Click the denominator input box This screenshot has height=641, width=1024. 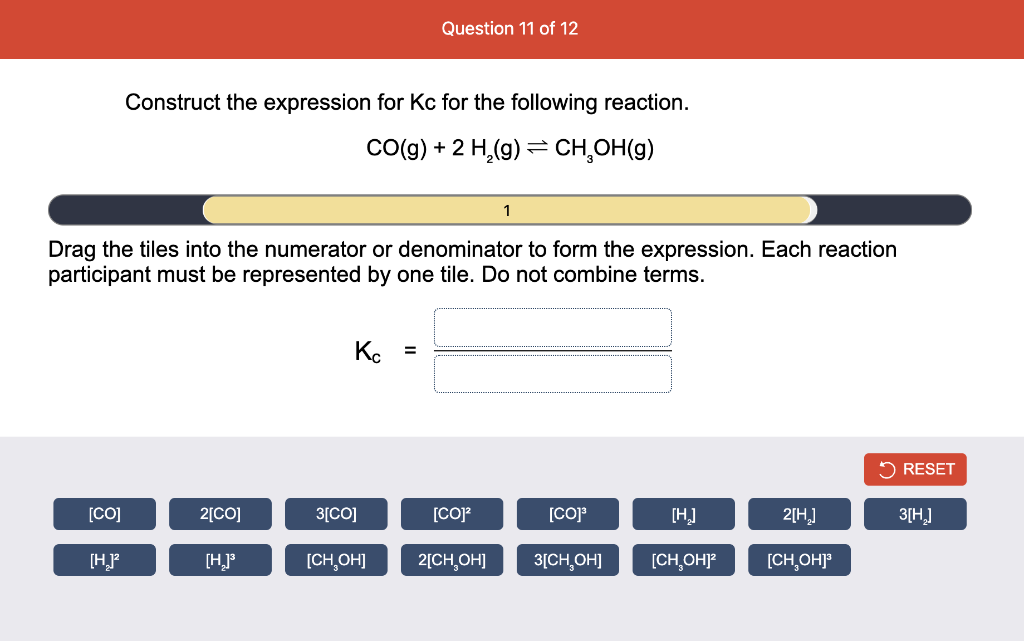[x=552, y=373]
